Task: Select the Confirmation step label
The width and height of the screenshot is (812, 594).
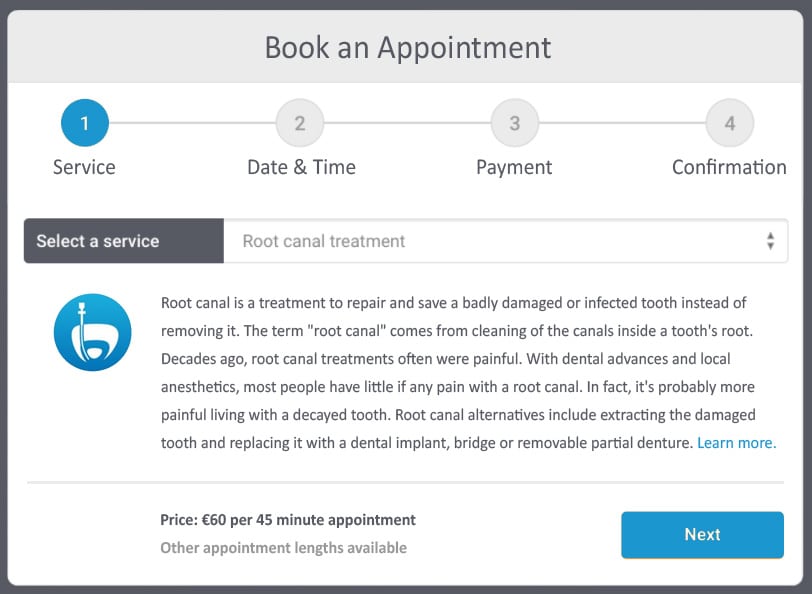Action: [729, 167]
